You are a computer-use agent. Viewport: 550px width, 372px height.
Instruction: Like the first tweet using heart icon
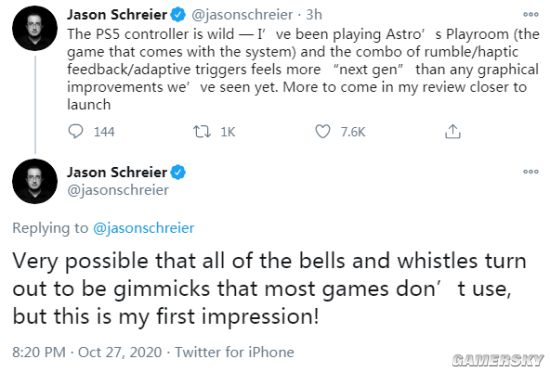coord(323,132)
